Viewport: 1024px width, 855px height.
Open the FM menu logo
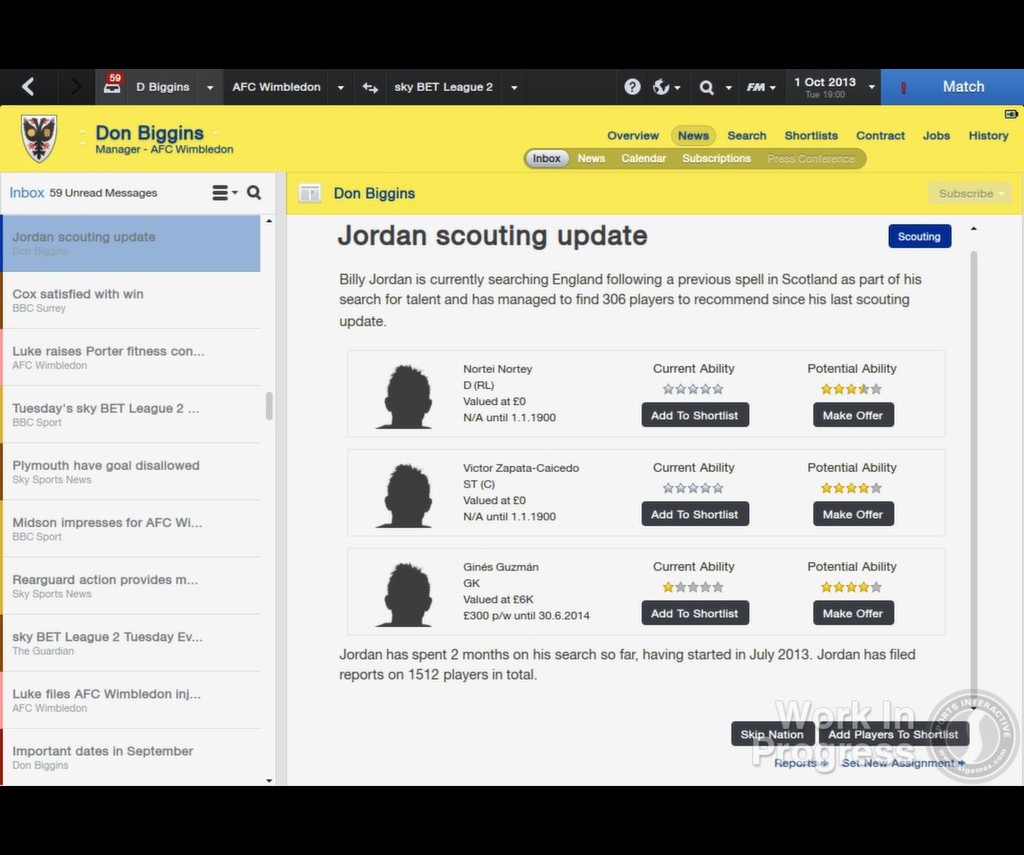[x=756, y=87]
